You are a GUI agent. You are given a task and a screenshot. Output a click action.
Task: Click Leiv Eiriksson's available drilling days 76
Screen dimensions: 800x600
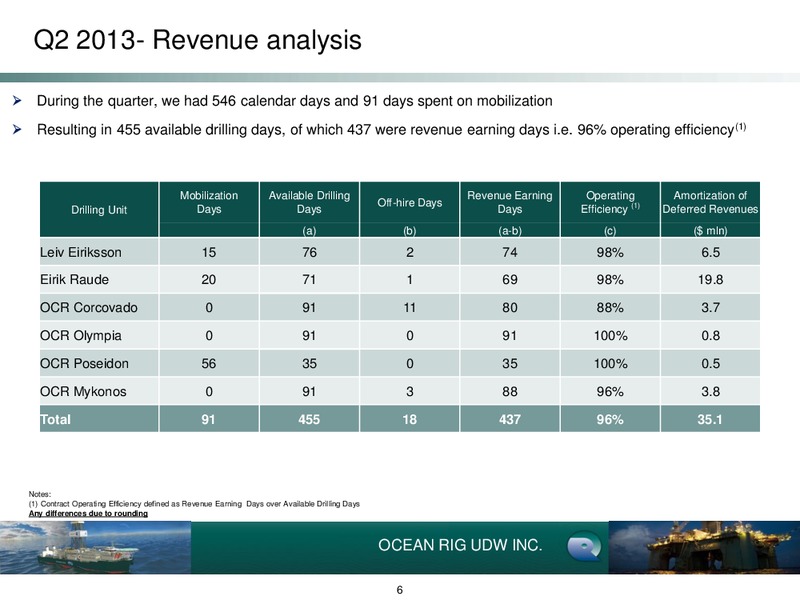point(309,253)
